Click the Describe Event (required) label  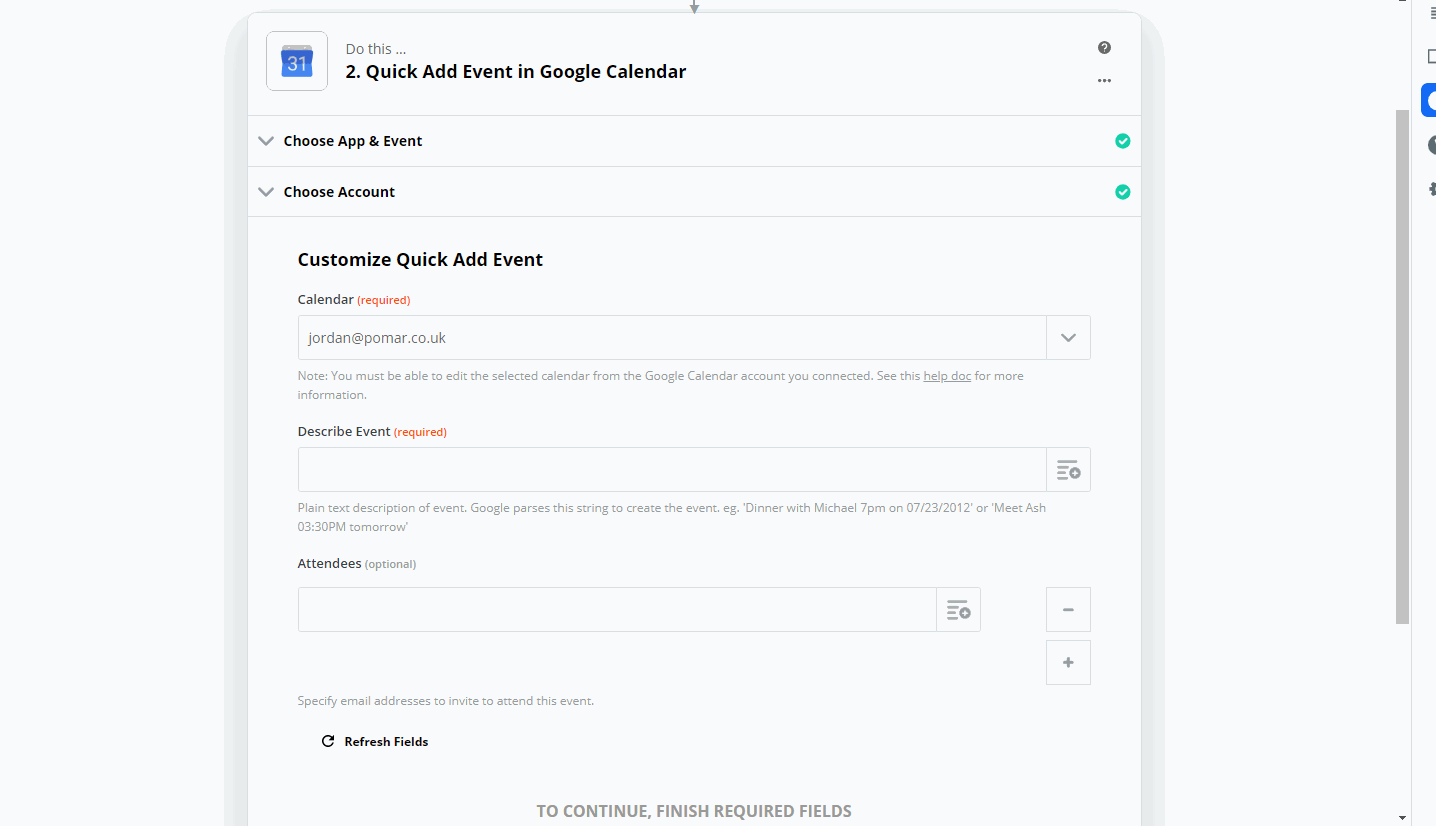pyautogui.click(x=372, y=432)
